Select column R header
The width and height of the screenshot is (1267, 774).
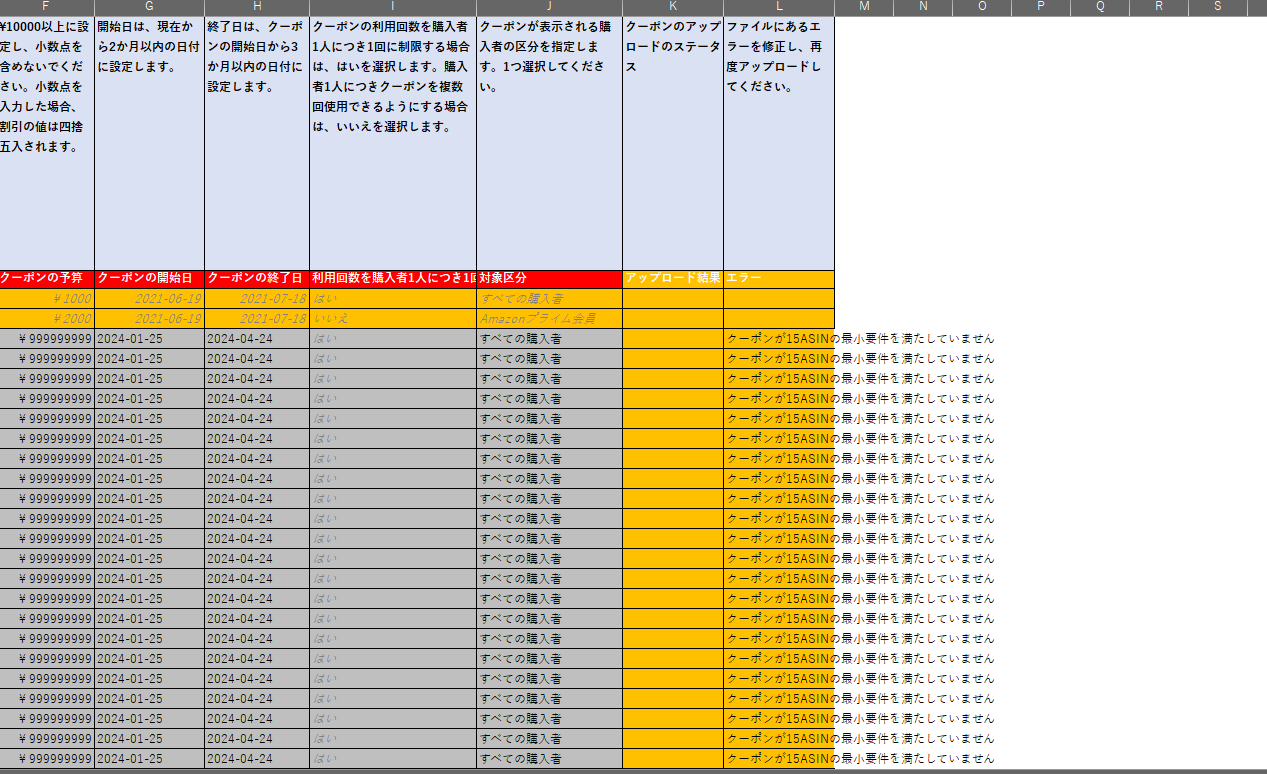(1159, 7)
